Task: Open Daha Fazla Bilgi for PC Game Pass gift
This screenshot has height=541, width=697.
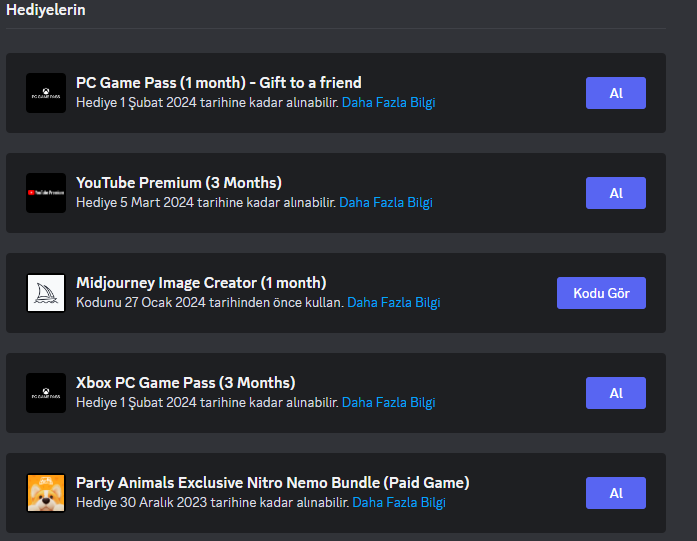Action: click(x=389, y=103)
